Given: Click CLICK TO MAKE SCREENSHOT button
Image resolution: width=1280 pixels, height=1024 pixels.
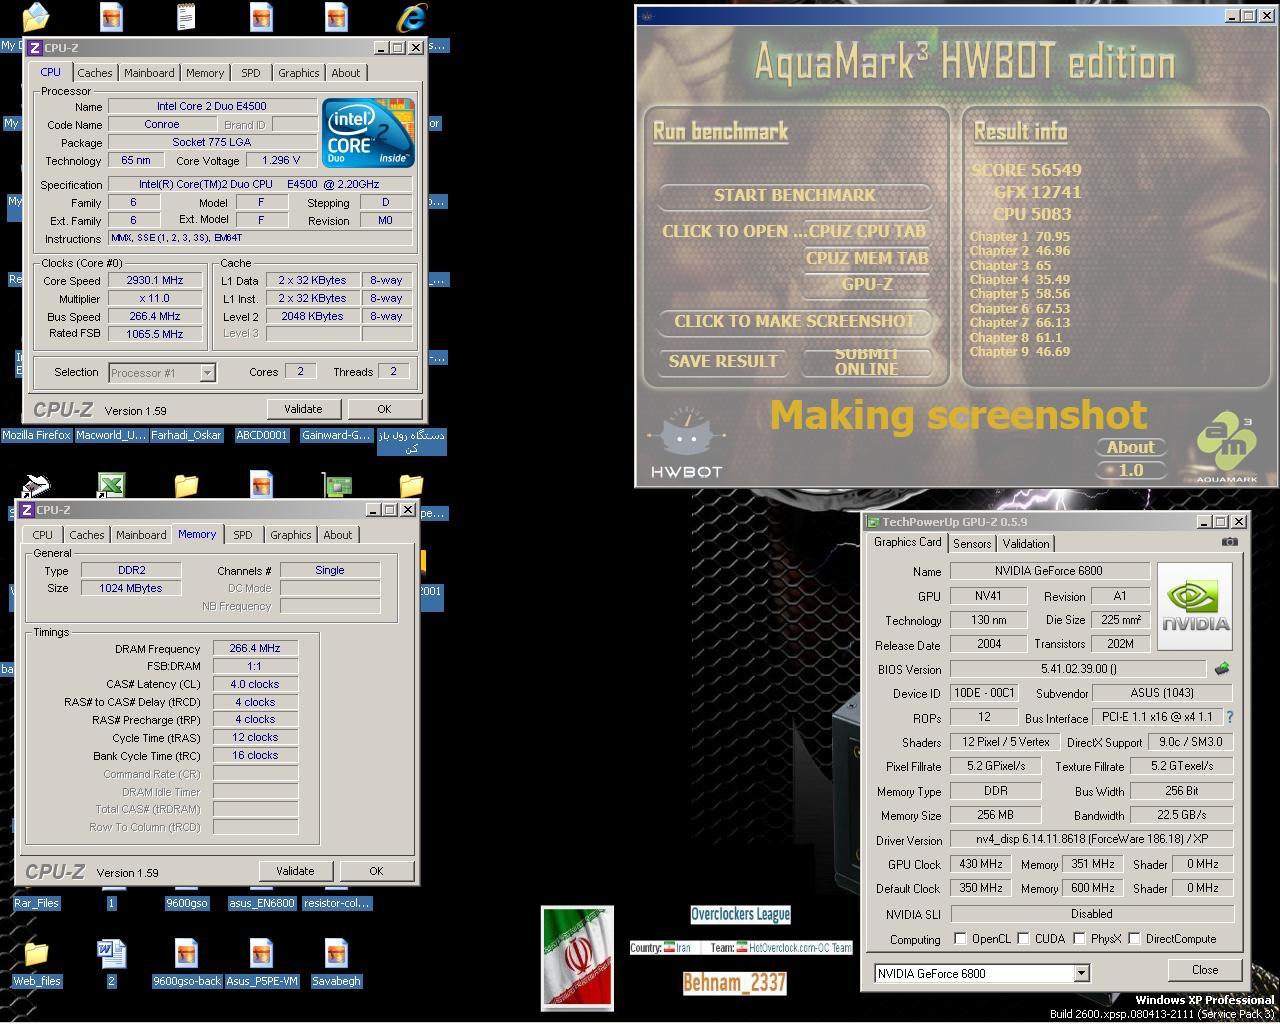Looking at the screenshot, I should click(x=795, y=321).
